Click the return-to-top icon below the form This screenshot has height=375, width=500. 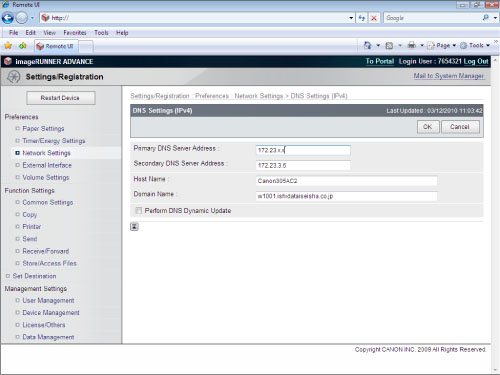[x=134, y=227]
